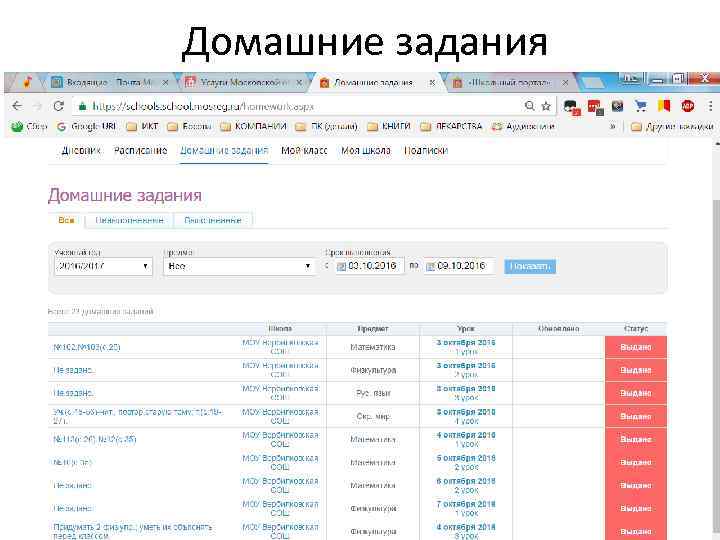Viewport: 720px width, 540px height.
Task: Select the Домашние задания menu item
Action: pos(224,151)
